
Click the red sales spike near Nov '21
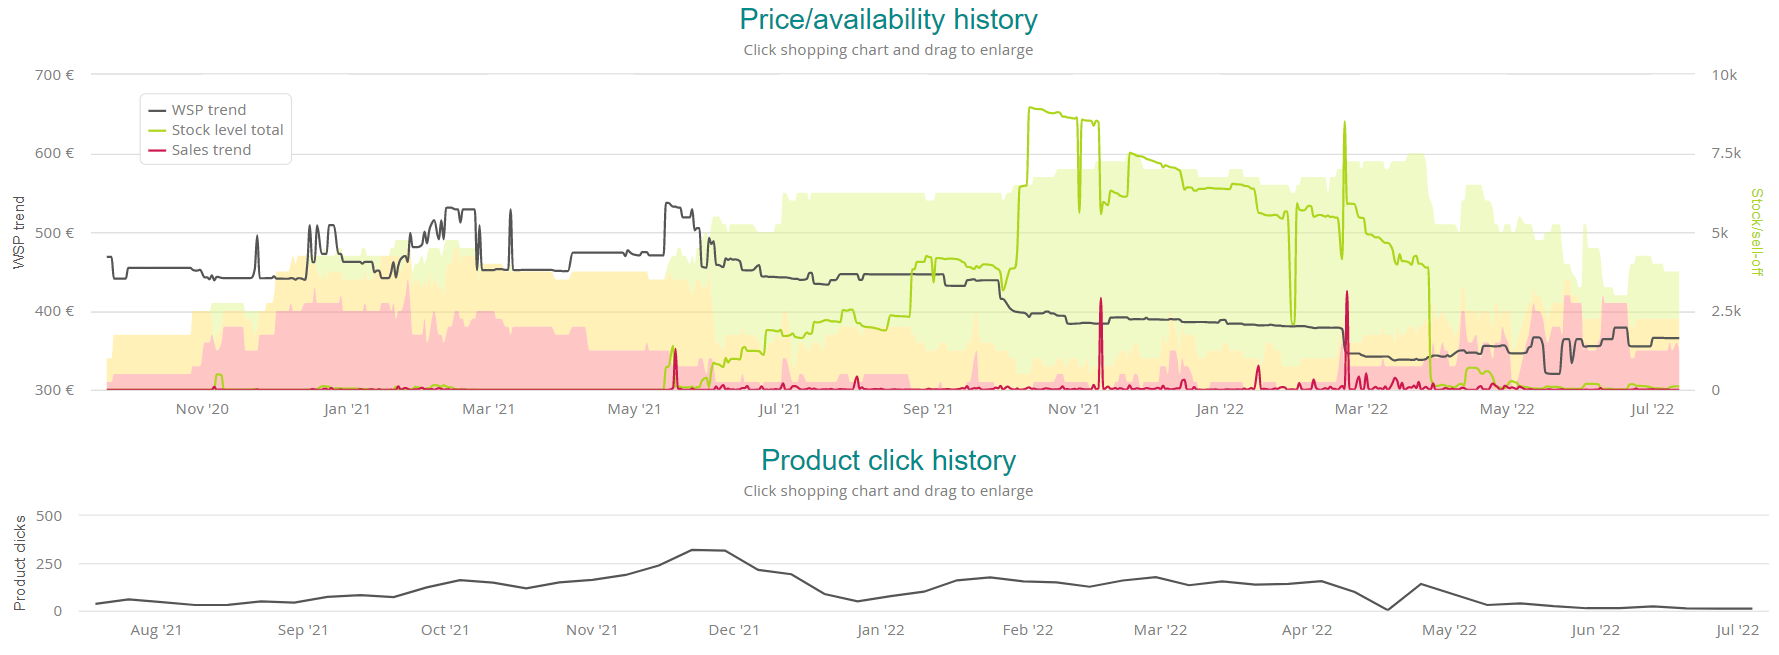(1101, 299)
